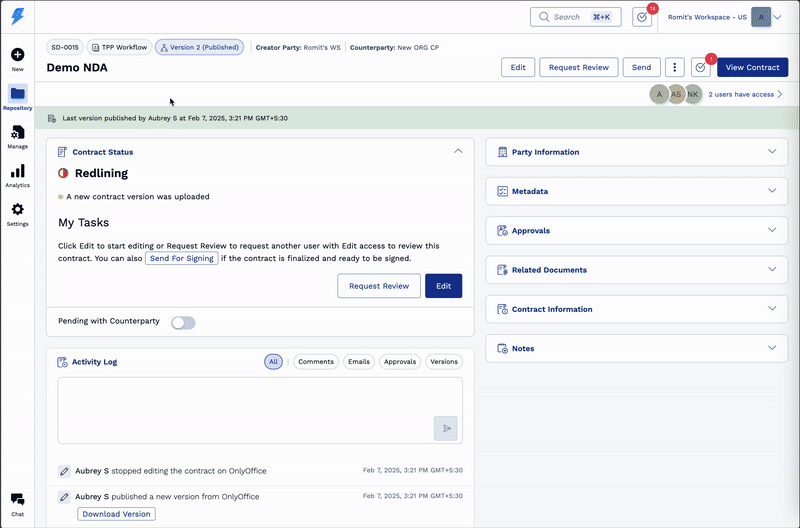Expand the Contract Information panel
The width and height of the screenshot is (800, 528).
pos(772,309)
